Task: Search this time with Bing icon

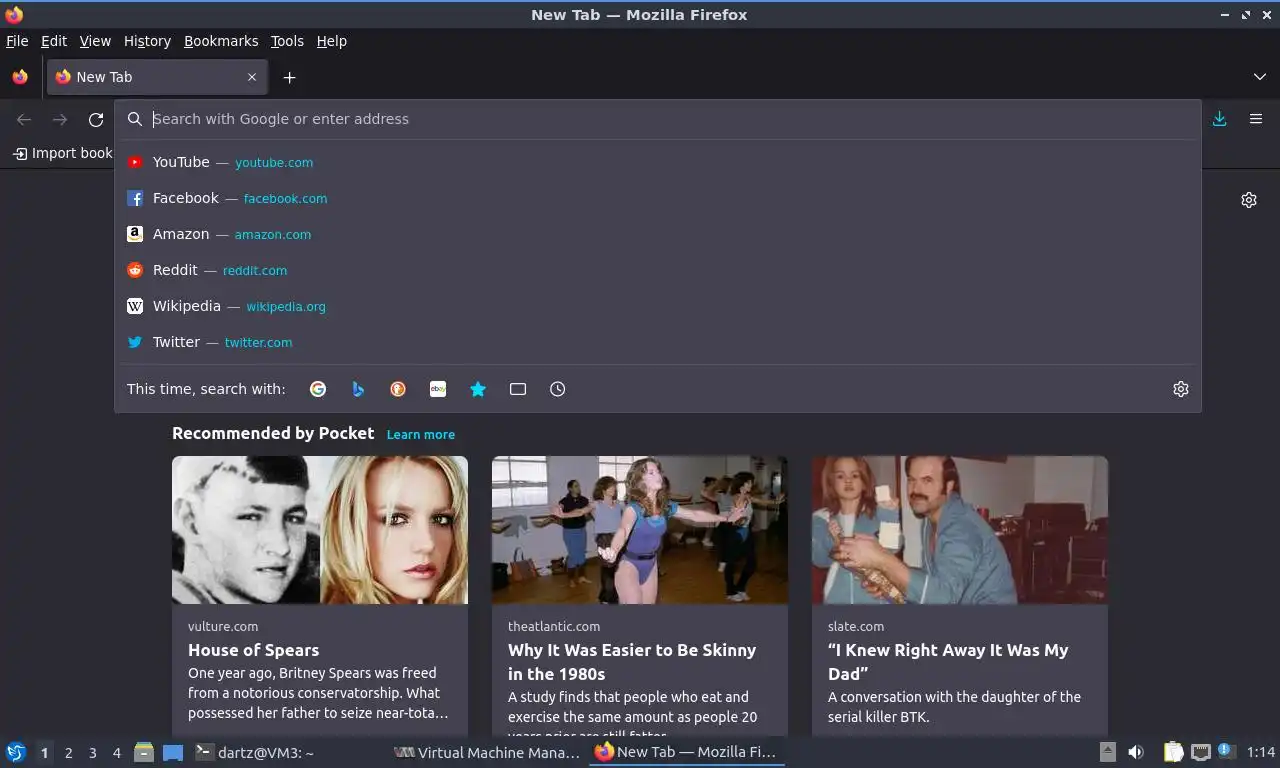Action: click(x=358, y=389)
